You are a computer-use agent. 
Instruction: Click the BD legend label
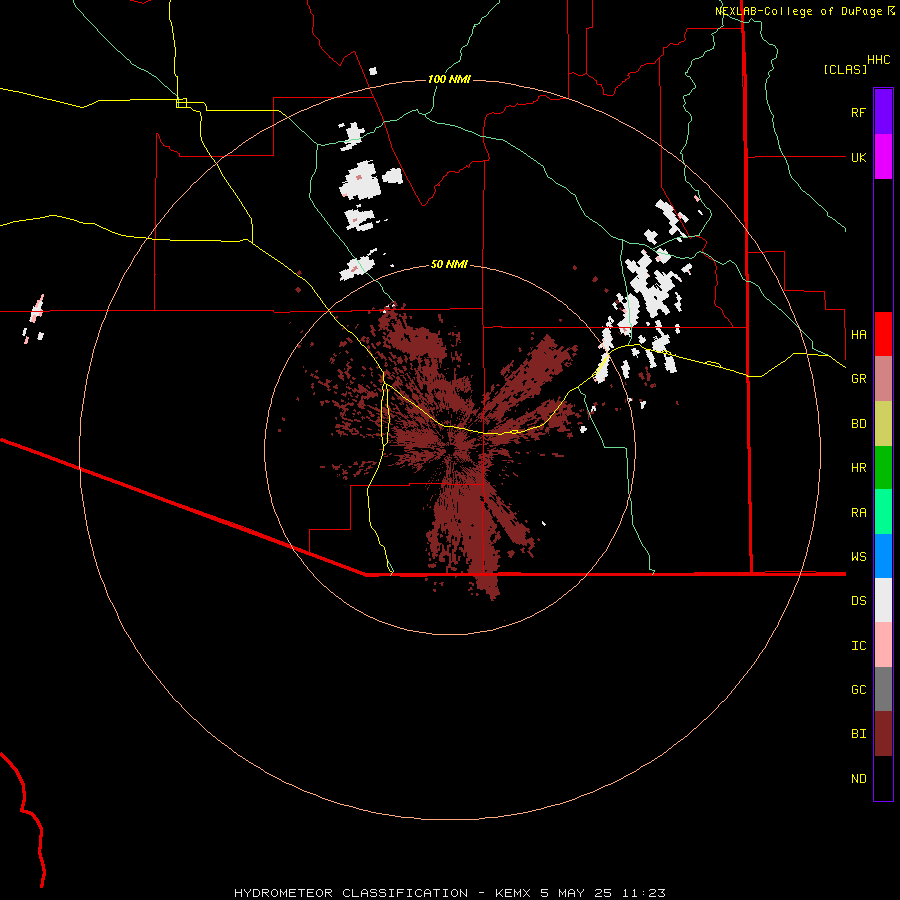click(x=858, y=424)
